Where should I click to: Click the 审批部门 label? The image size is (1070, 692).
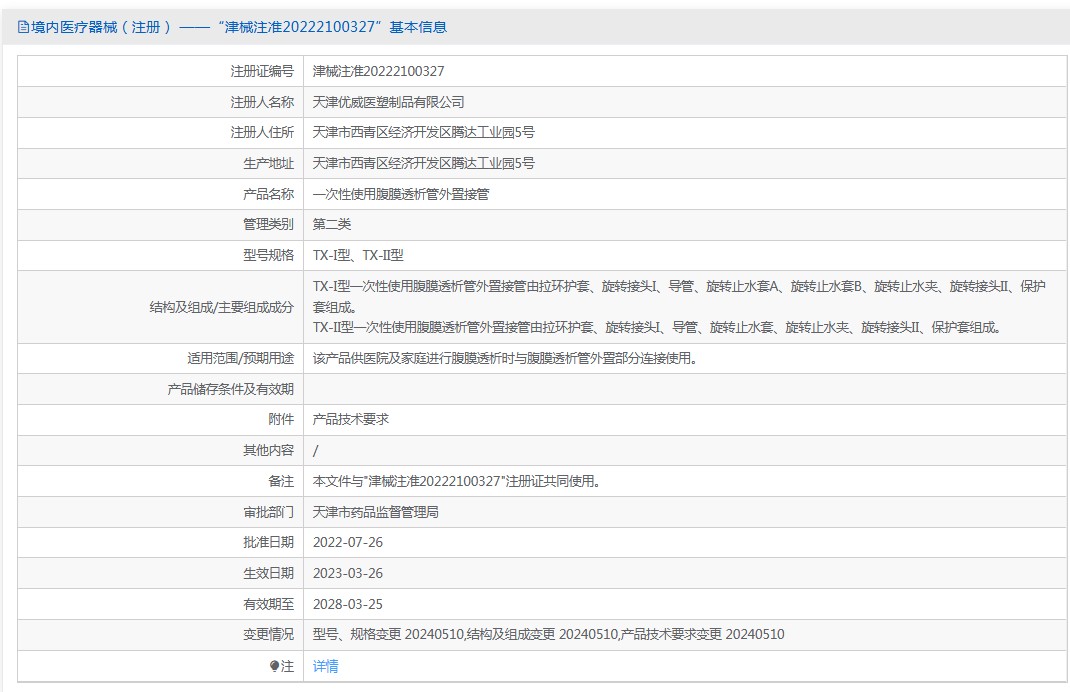[x=268, y=512]
